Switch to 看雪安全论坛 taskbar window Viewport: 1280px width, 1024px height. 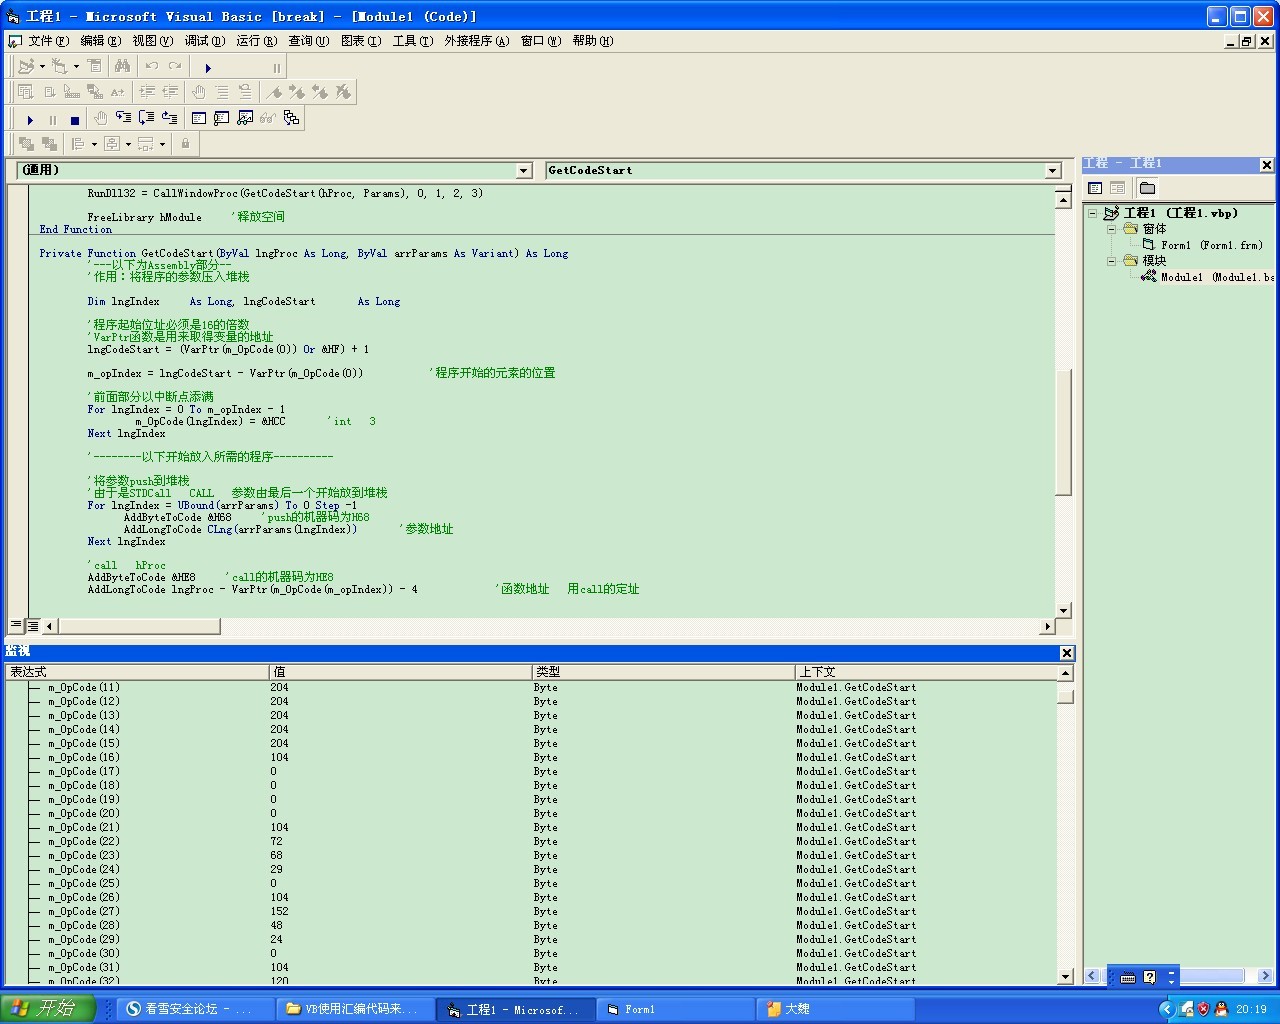[x=196, y=1009]
